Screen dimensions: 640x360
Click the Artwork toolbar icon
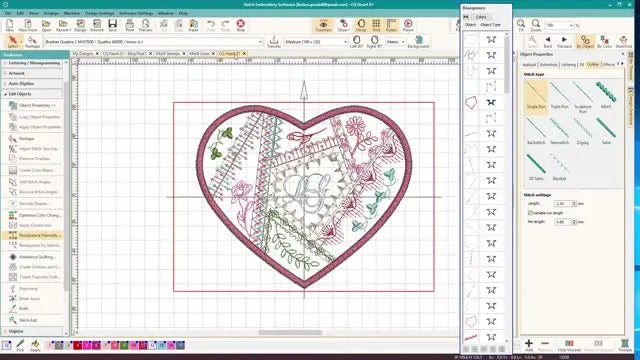pyautogui.click(x=97, y=25)
